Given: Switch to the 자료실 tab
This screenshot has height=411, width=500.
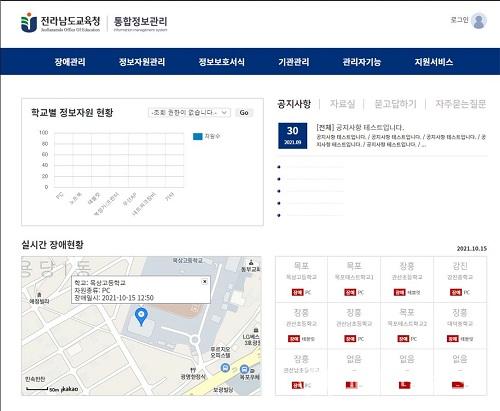Looking at the screenshot, I should (342, 104).
